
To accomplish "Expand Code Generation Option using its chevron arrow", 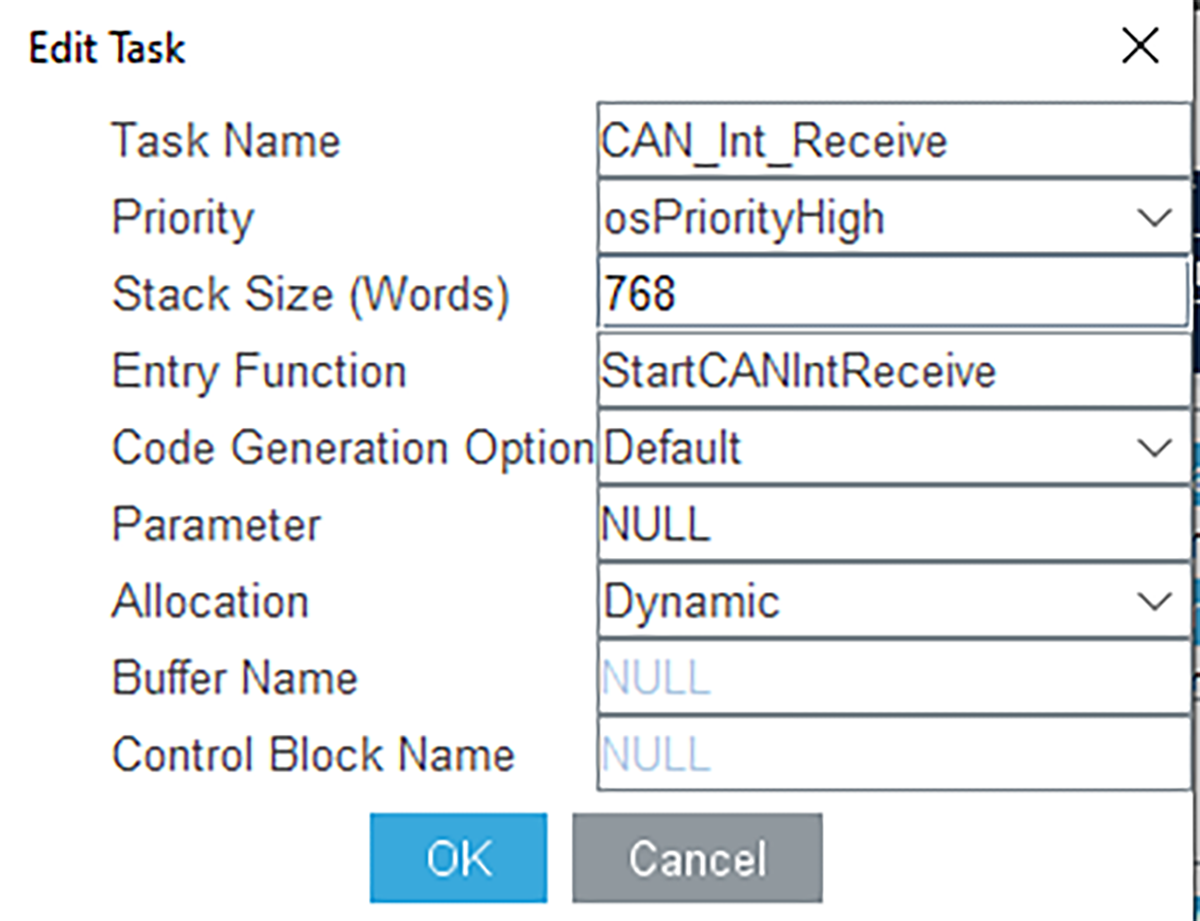I will pos(1155,447).
